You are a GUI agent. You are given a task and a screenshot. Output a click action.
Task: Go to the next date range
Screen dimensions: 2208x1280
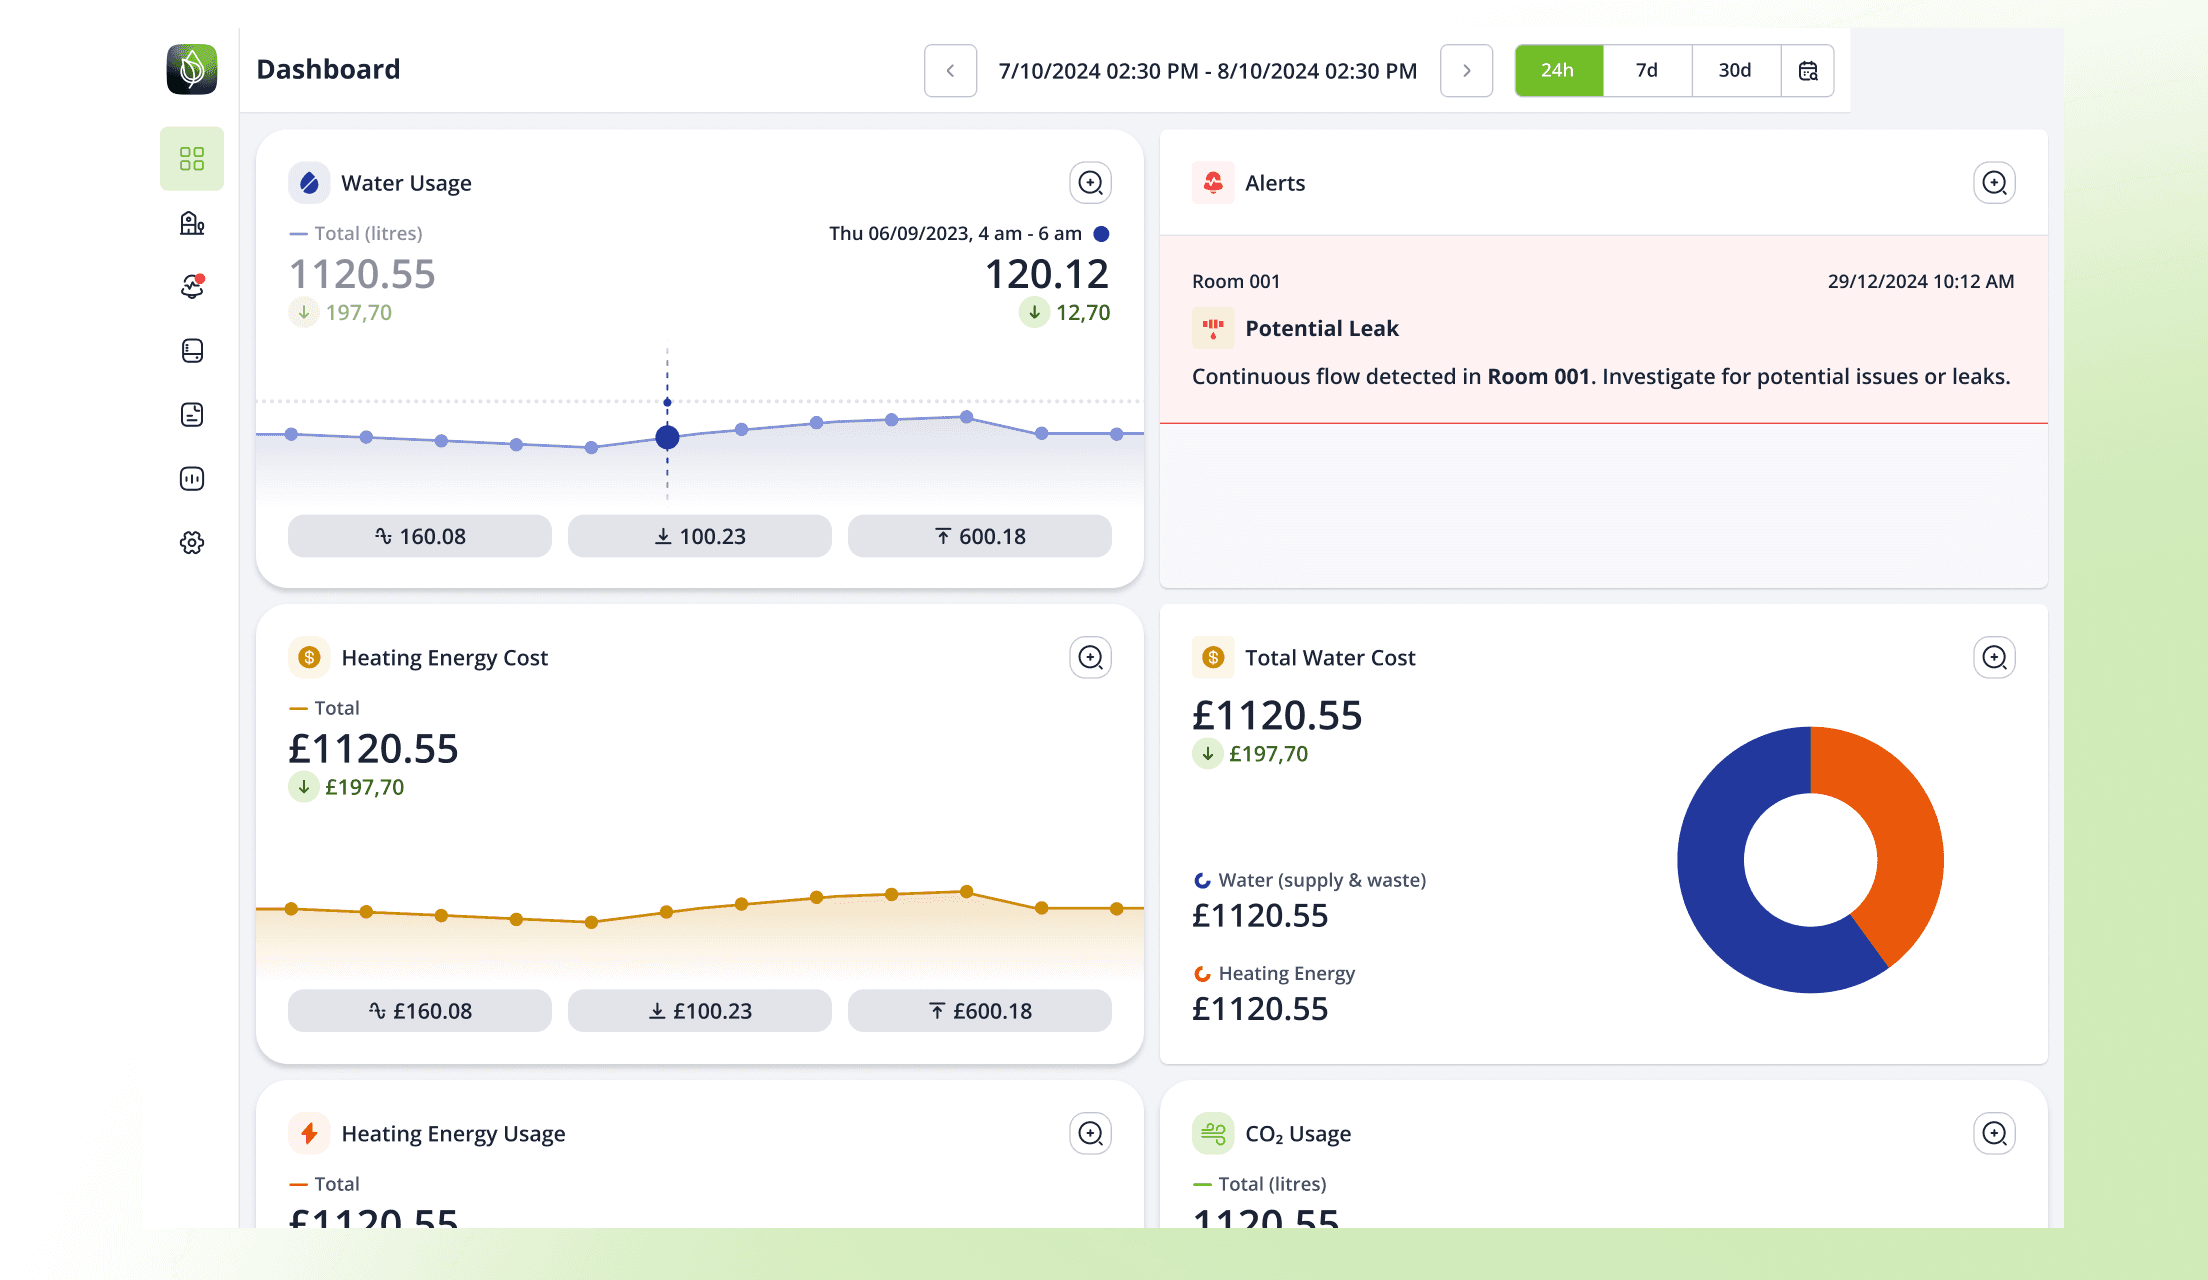tap(1466, 71)
